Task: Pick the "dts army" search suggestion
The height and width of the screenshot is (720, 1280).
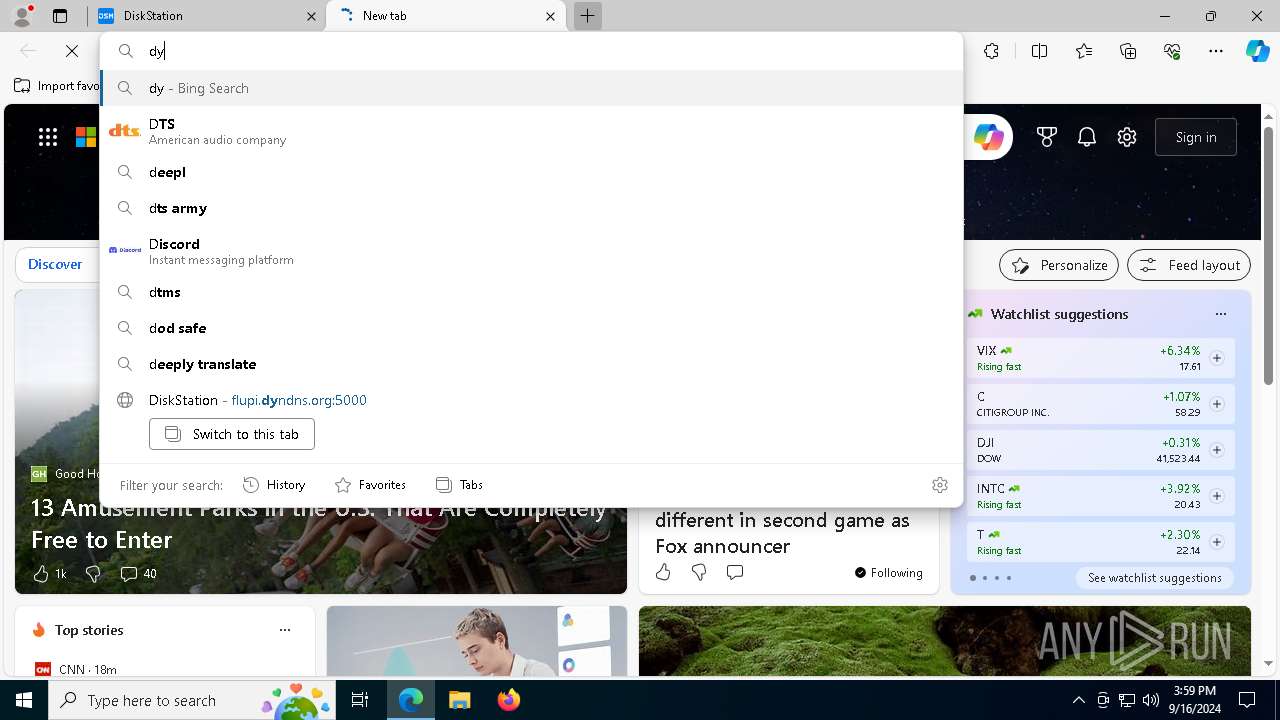Action: coord(531,208)
